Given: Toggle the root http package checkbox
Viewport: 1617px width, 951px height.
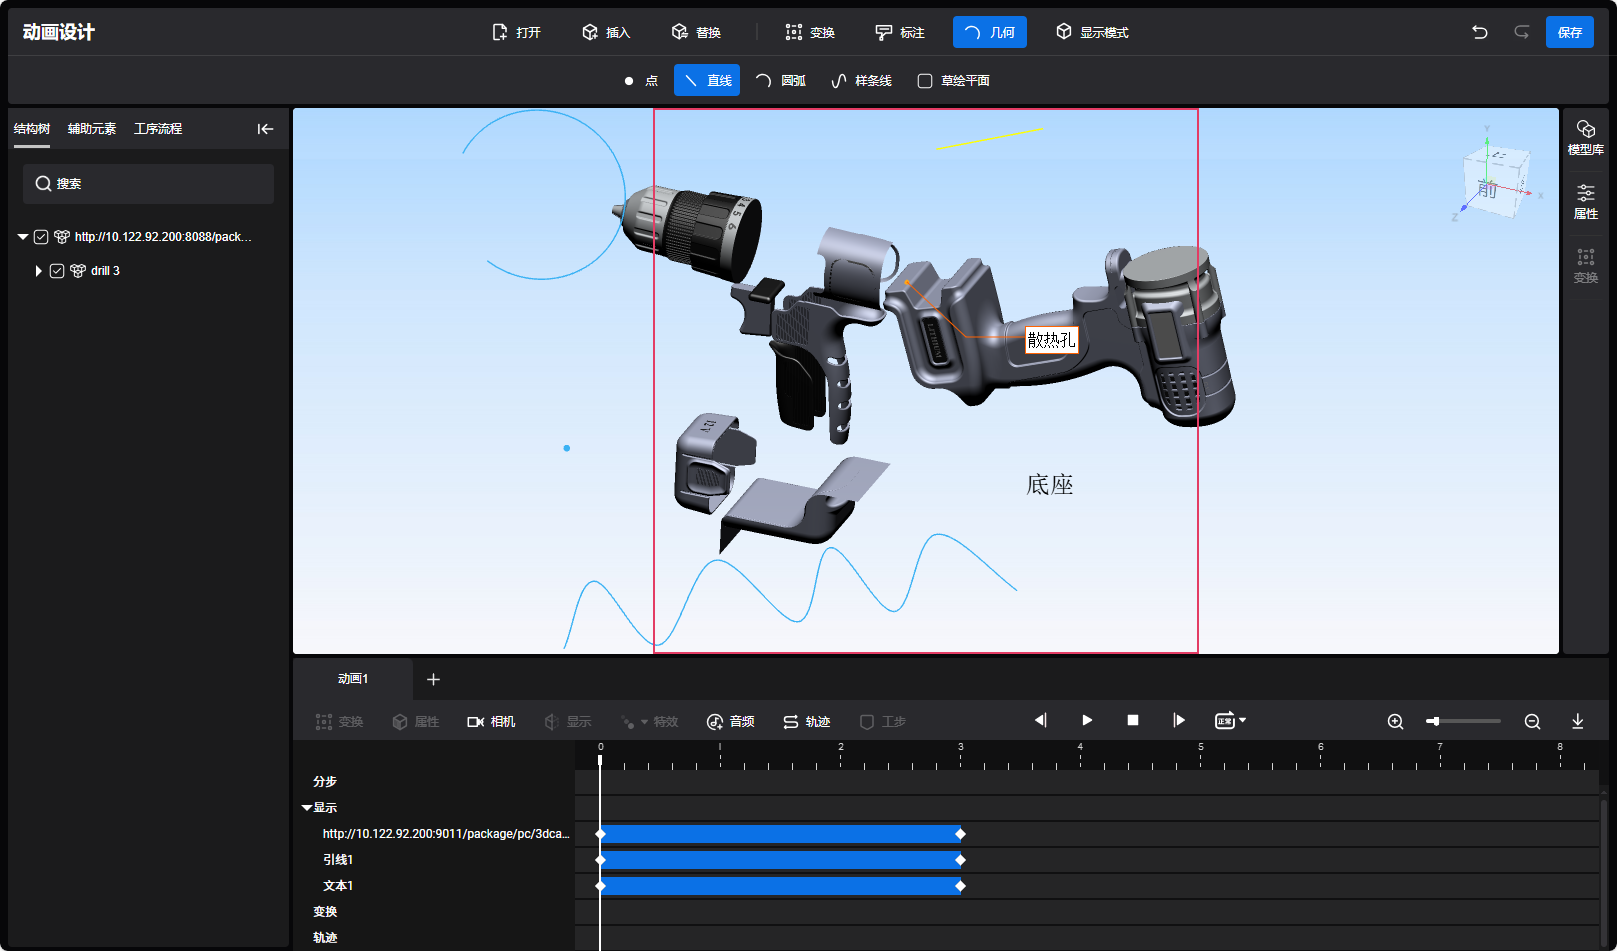Looking at the screenshot, I should [x=41, y=237].
